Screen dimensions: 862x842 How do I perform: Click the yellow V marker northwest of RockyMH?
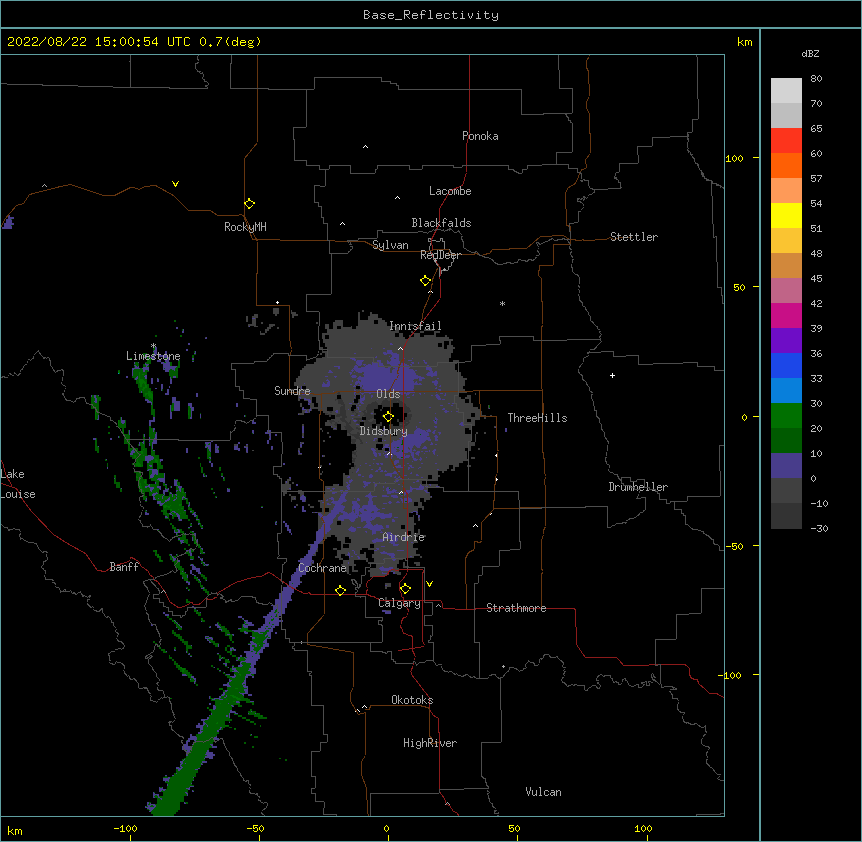(x=175, y=184)
